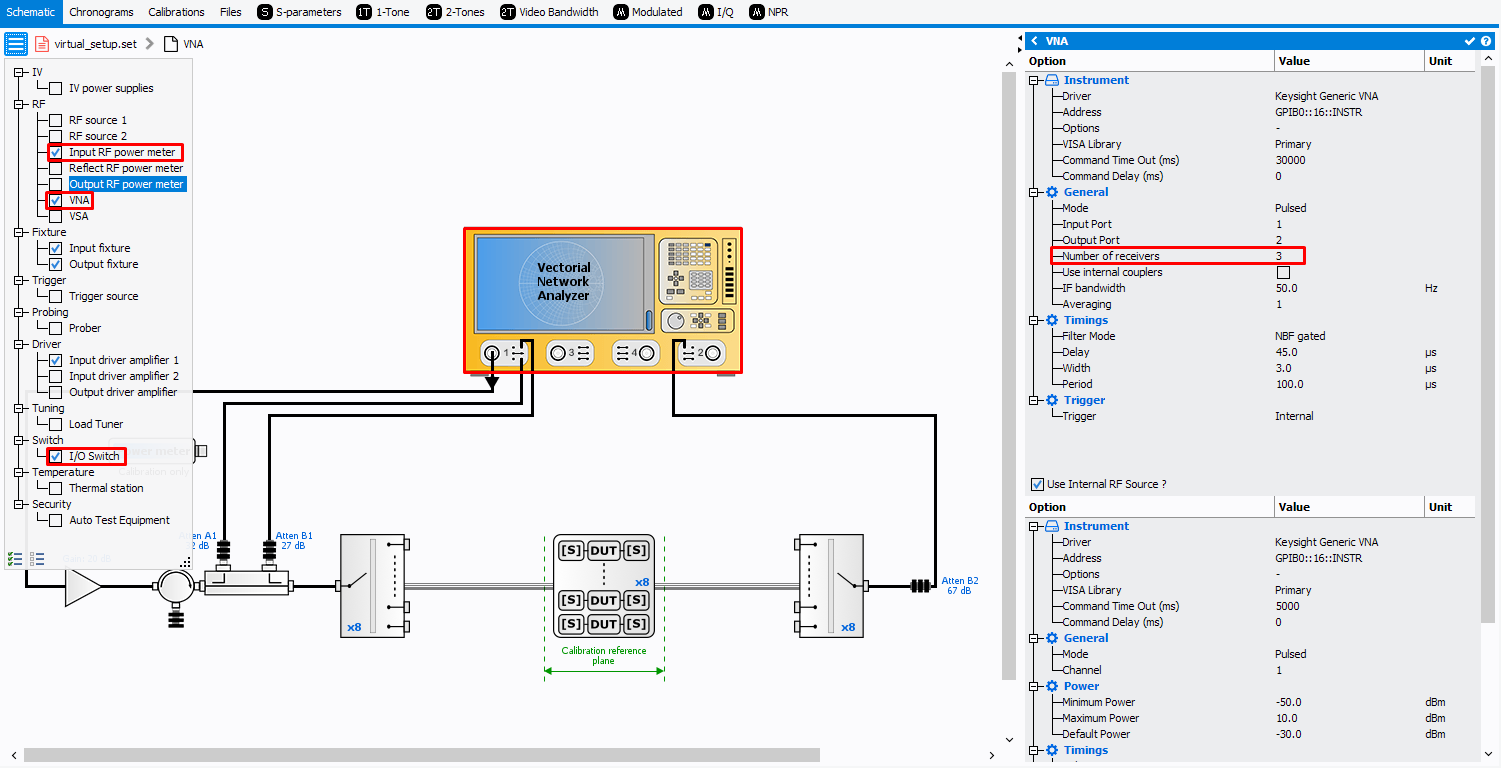Click VNA port 1 connector
This screenshot has width=1501, height=768.
[x=491, y=352]
